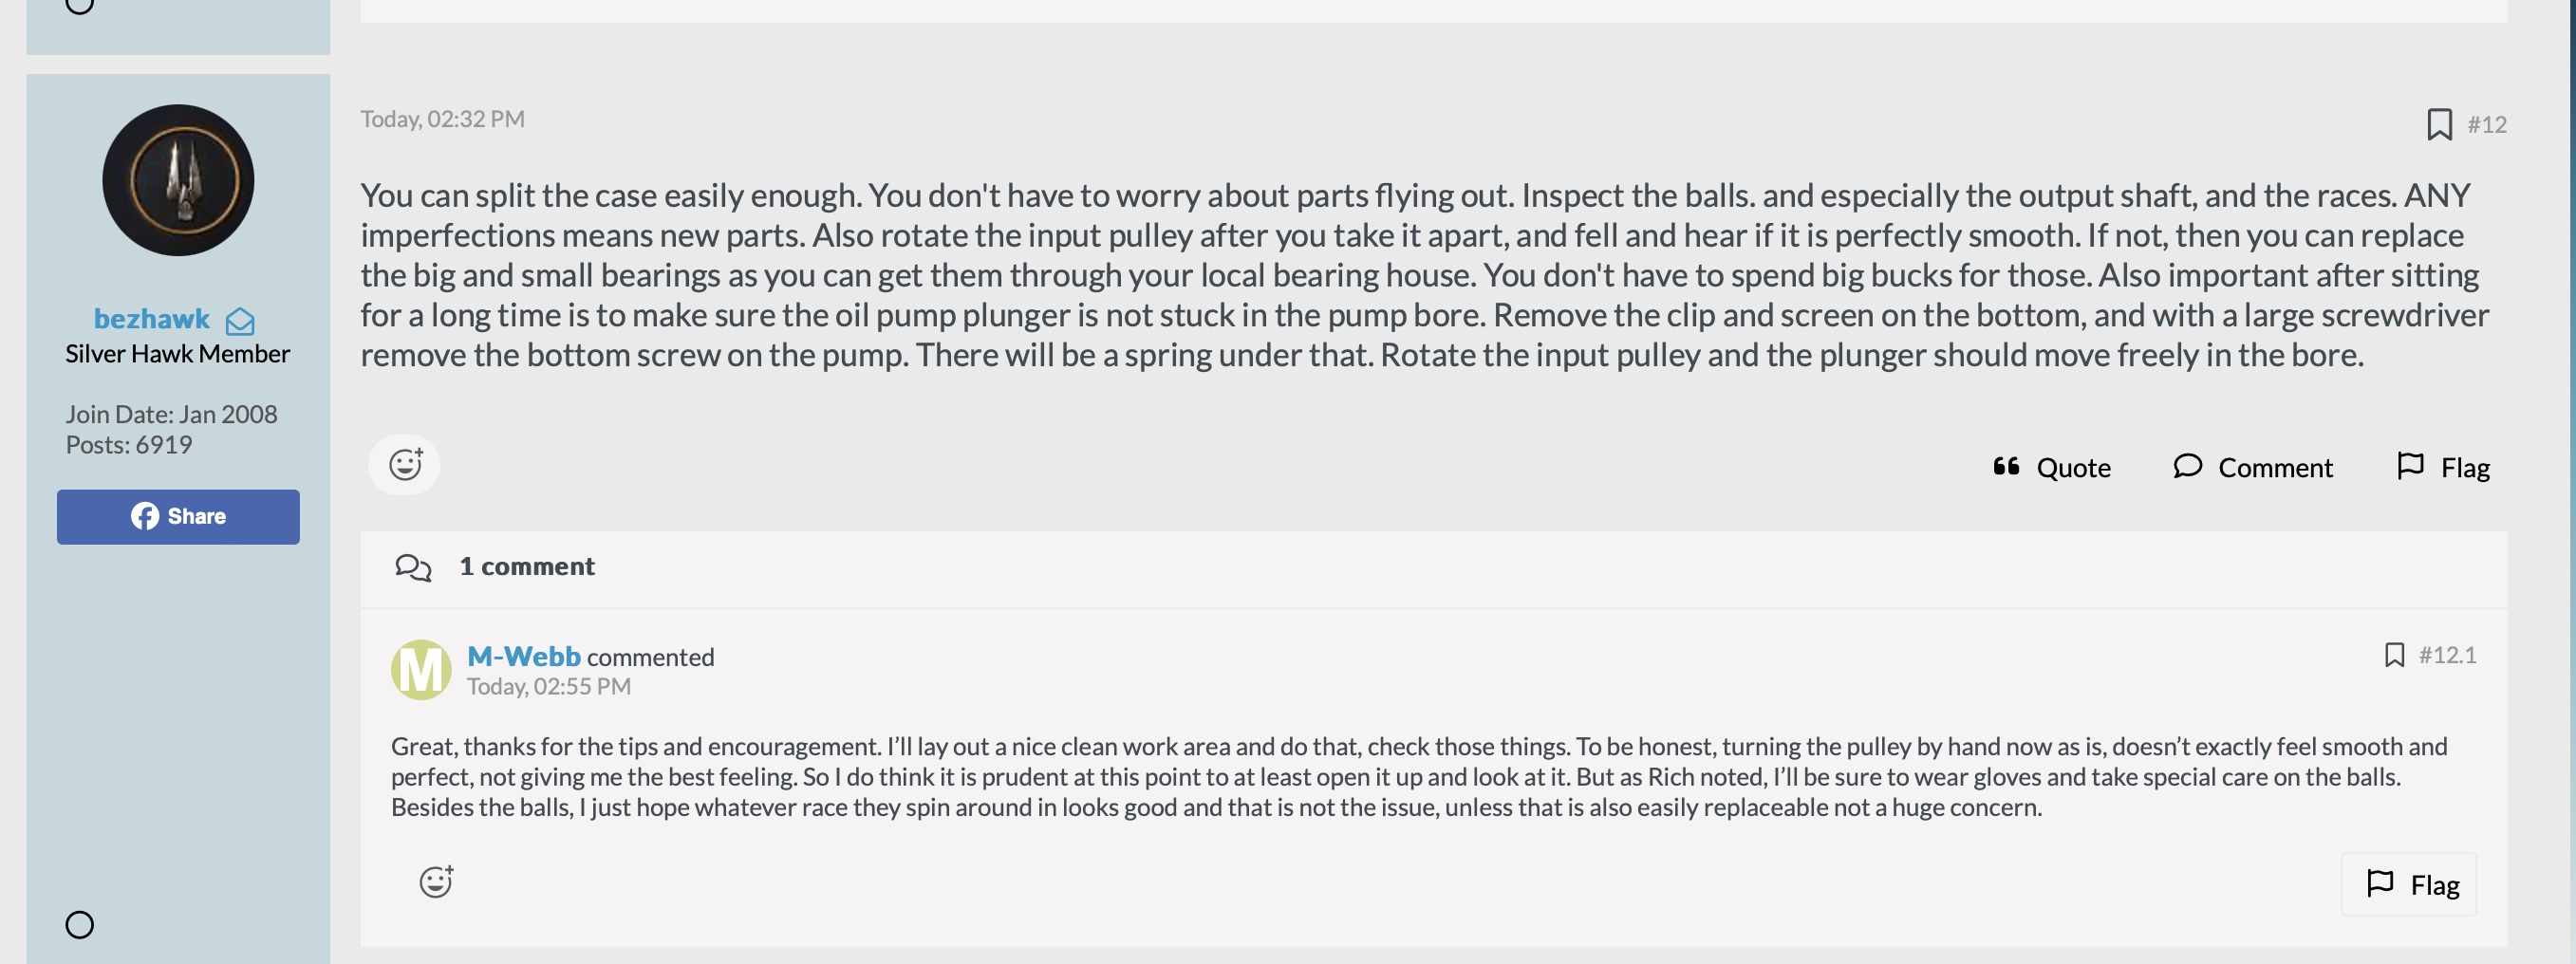The width and height of the screenshot is (2576, 964).
Task: Flag M-Webb's comment
Action: tap(2410, 884)
